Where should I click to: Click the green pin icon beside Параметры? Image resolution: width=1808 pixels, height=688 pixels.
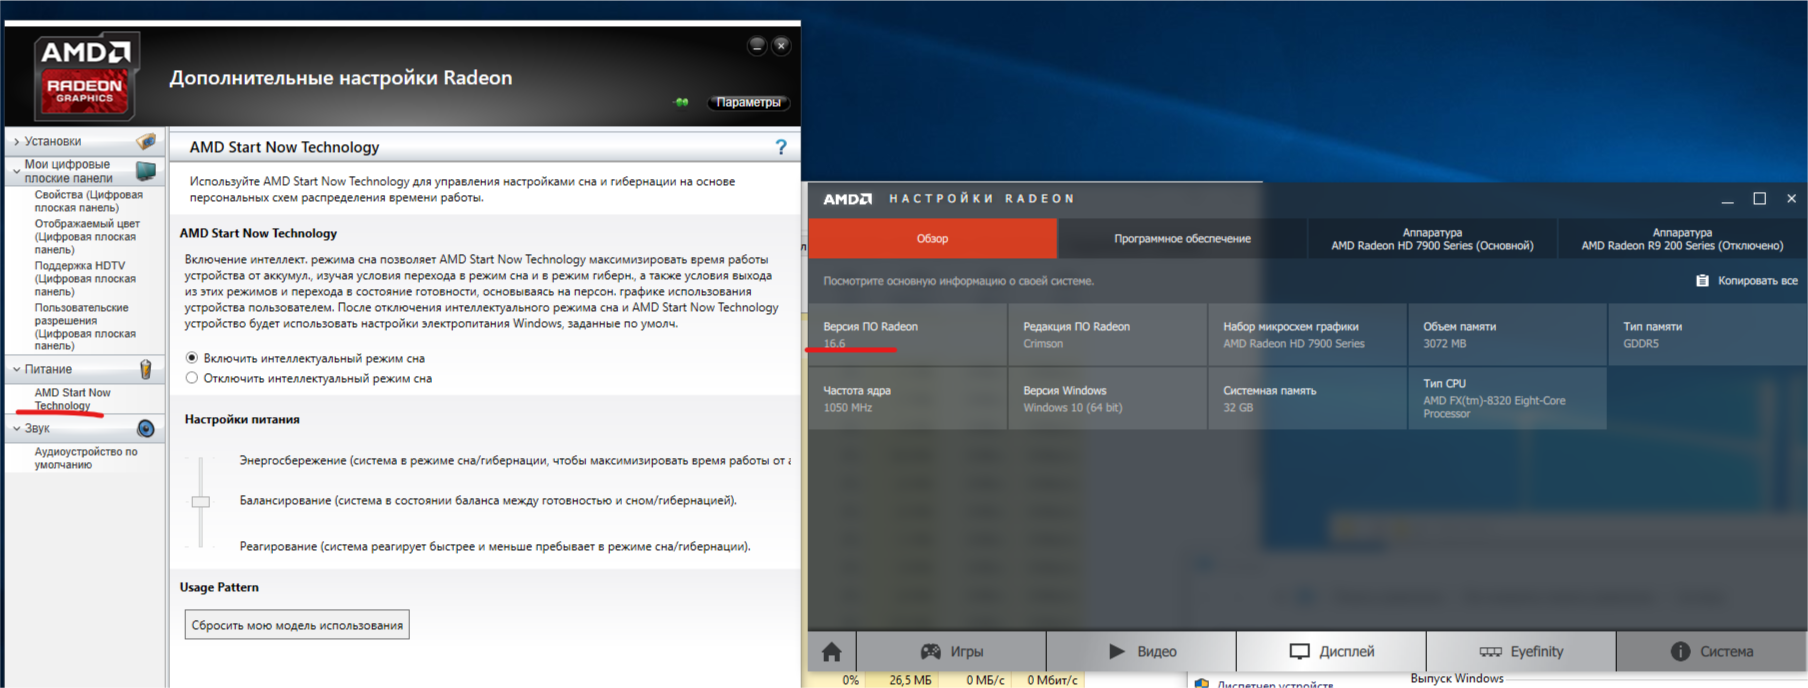click(682, 102)
